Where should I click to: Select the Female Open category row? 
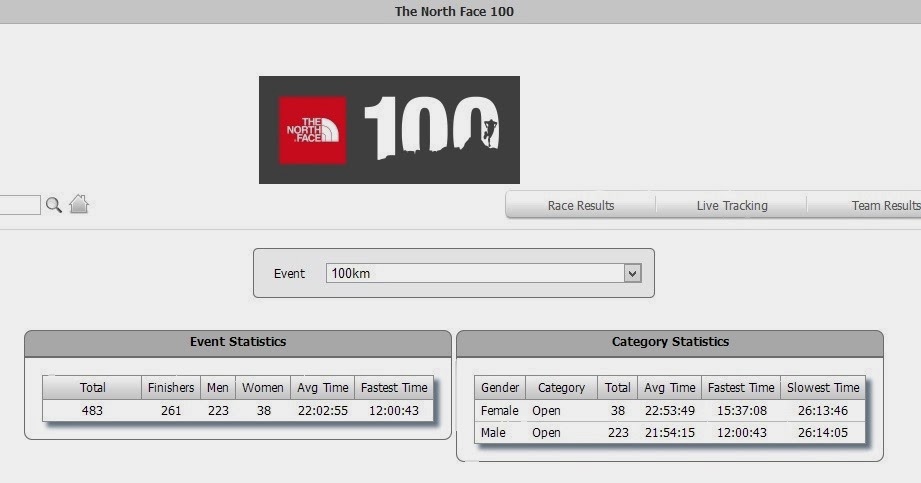click(x=670, y=411)
